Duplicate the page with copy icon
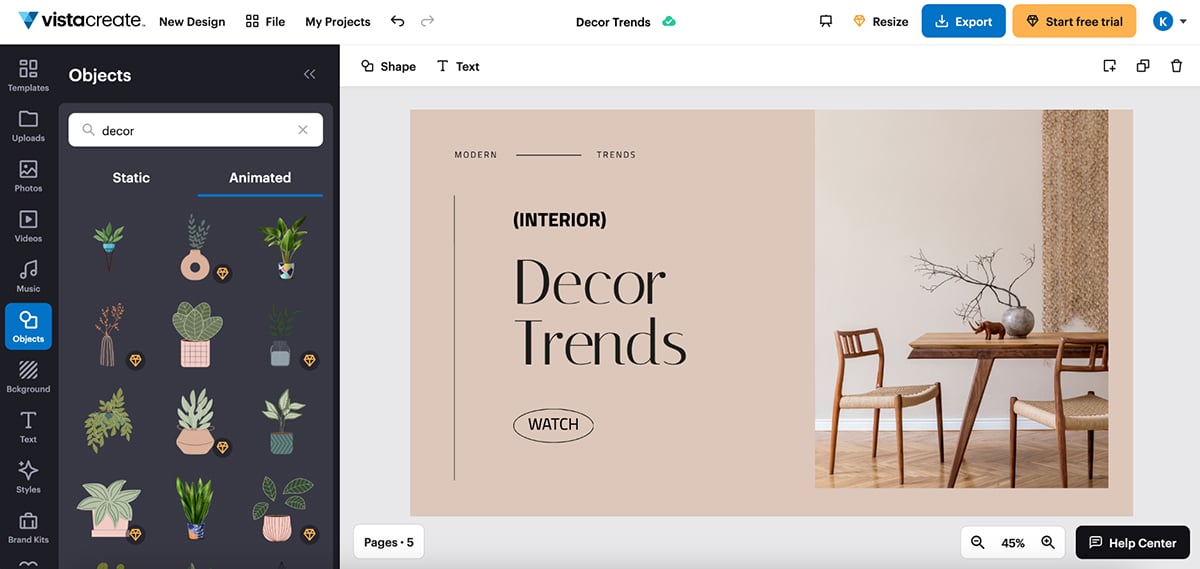 [1143, 66]
